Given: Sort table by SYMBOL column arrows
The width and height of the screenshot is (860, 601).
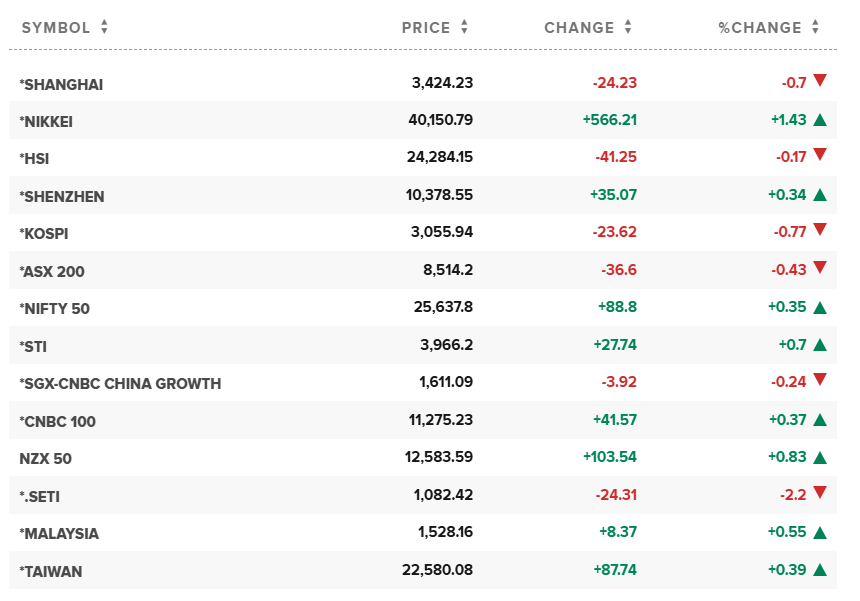Looking at the screenshot, I should (x=104, y=28).
